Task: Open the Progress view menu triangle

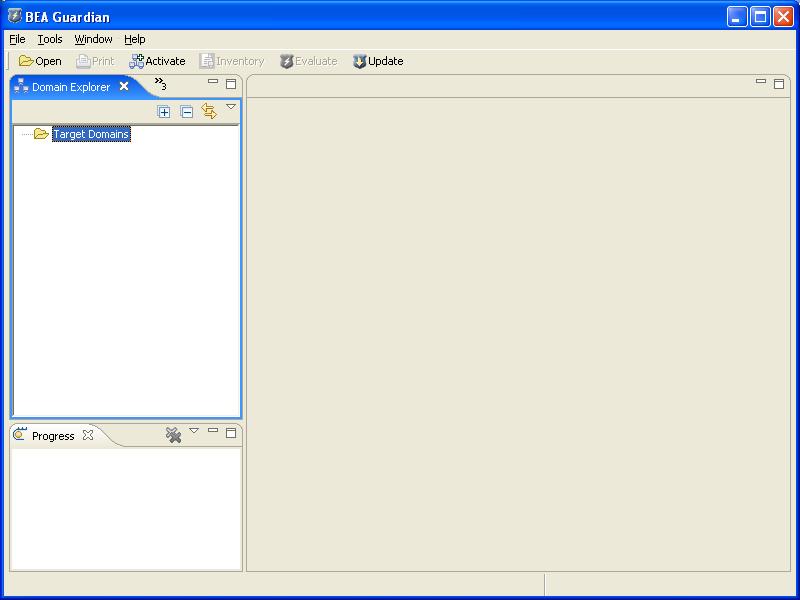Action: (194, 431)
